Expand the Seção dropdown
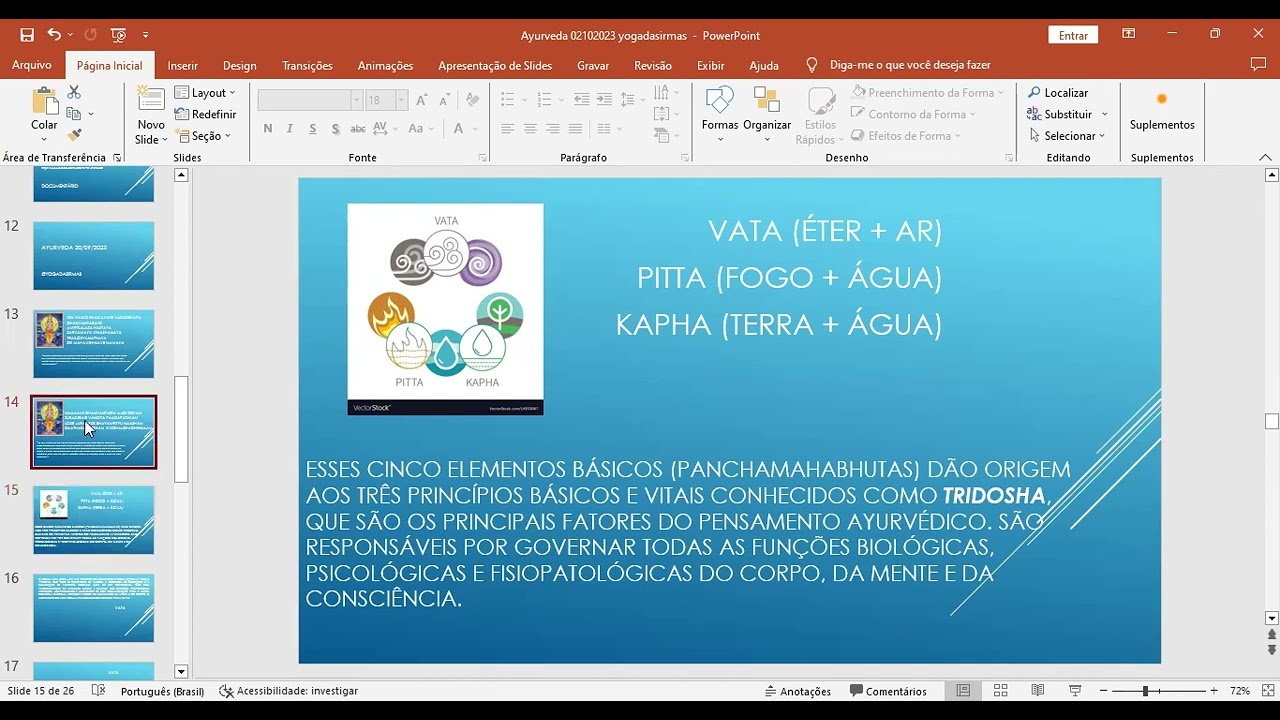Screen dimensions: 1280x720 coord(203,136)
